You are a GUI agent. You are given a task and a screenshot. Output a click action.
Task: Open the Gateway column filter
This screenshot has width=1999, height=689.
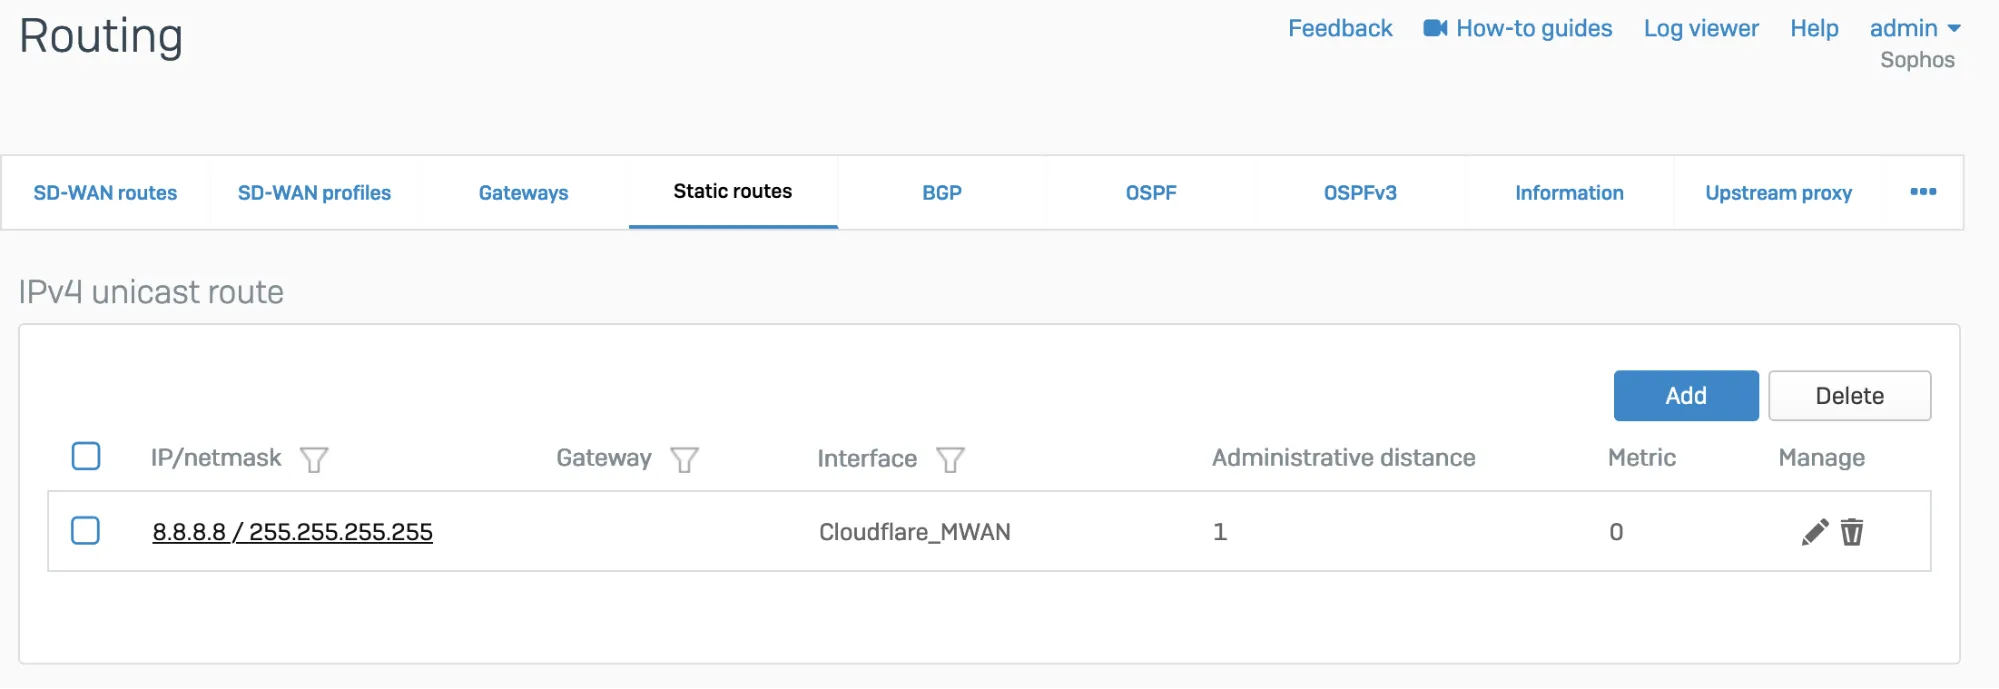click(684, 460)
